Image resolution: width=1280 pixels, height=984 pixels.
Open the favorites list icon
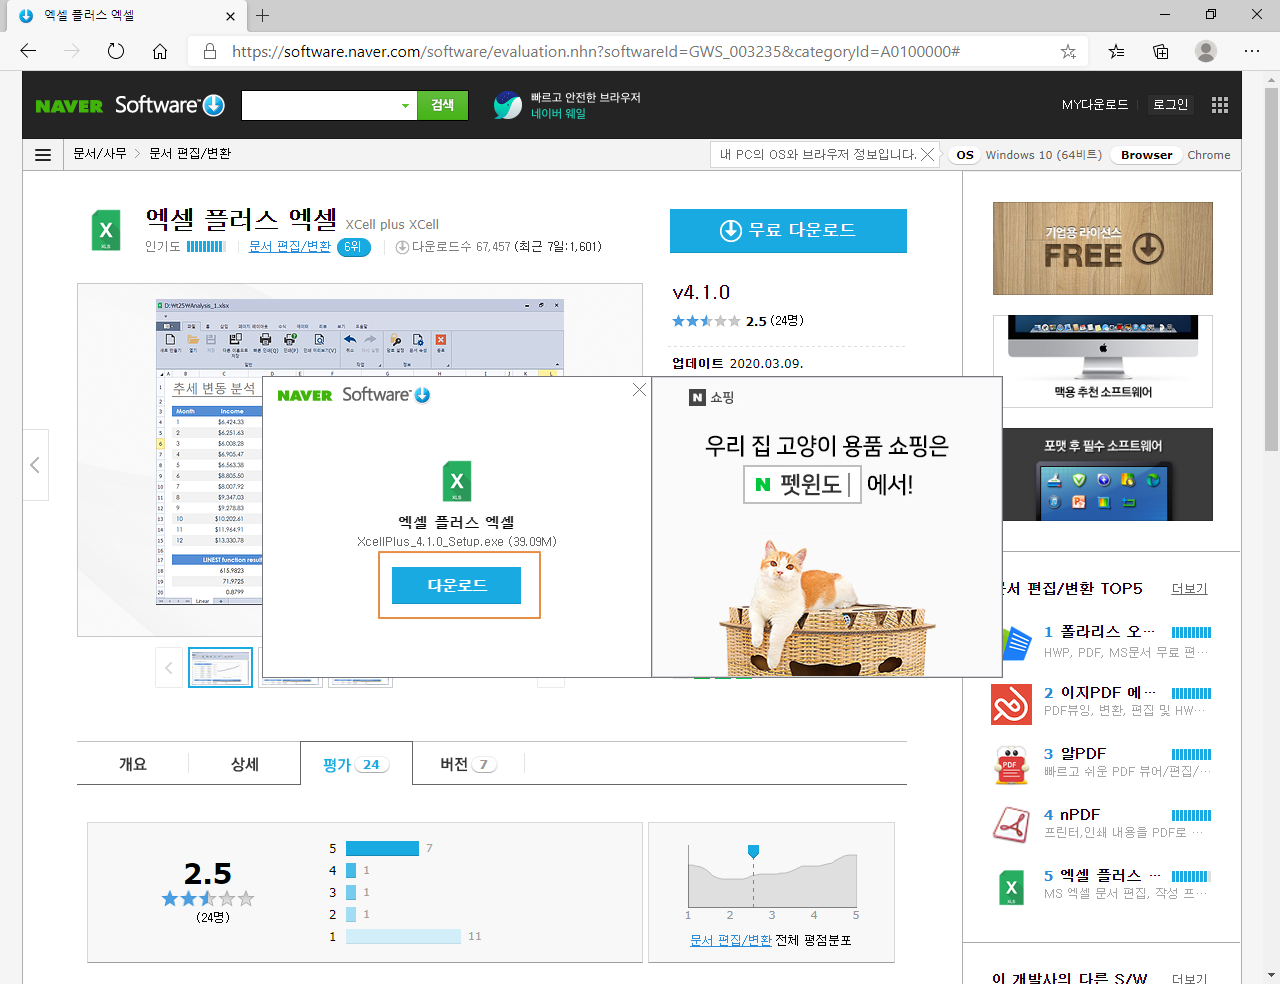pos(1116,51)
